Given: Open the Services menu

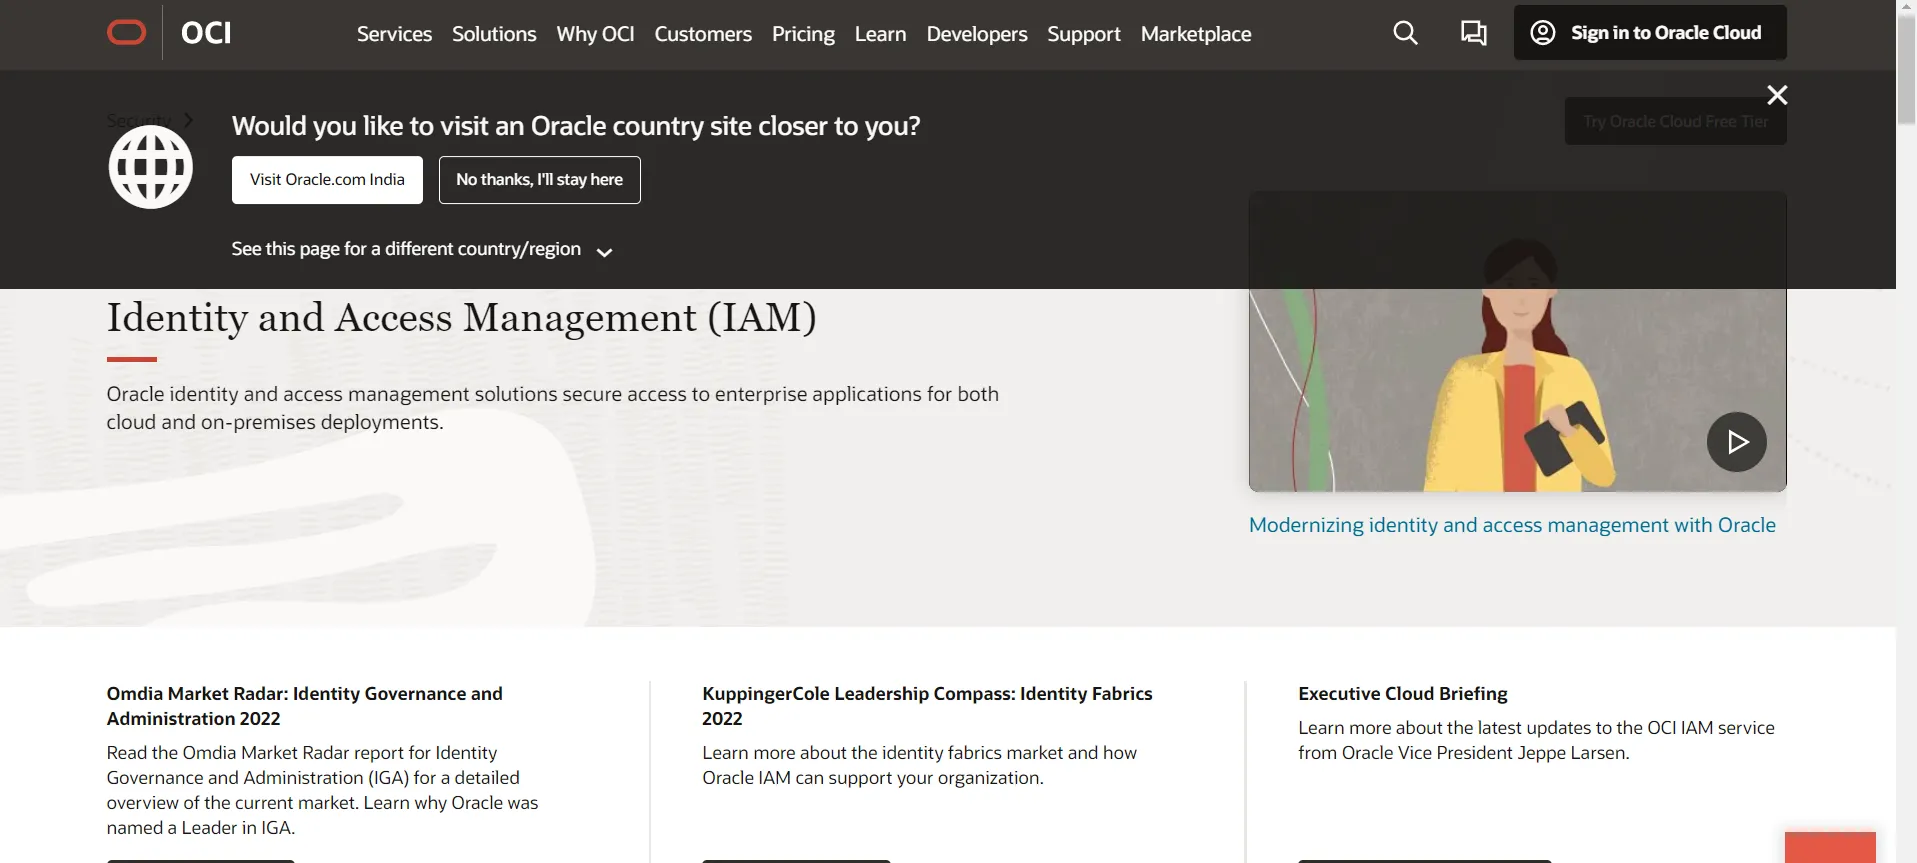Looking at the screenshot, I should pos(394,34).
